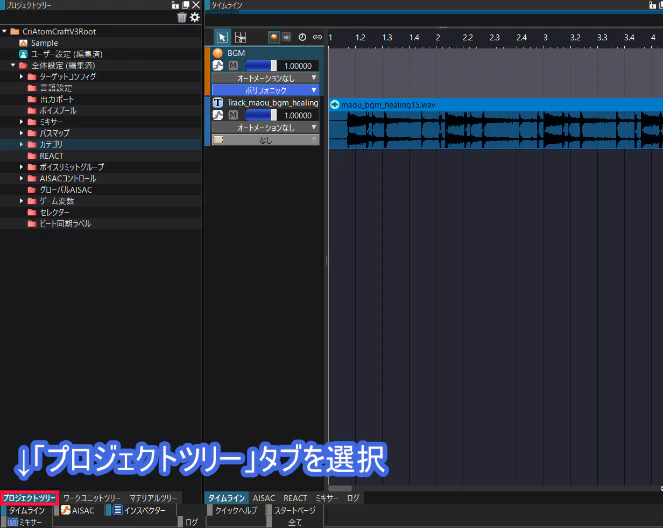Open スタートページ in bottom dock
The height and width of the screenshot is (528, 663).
(295, 510)
